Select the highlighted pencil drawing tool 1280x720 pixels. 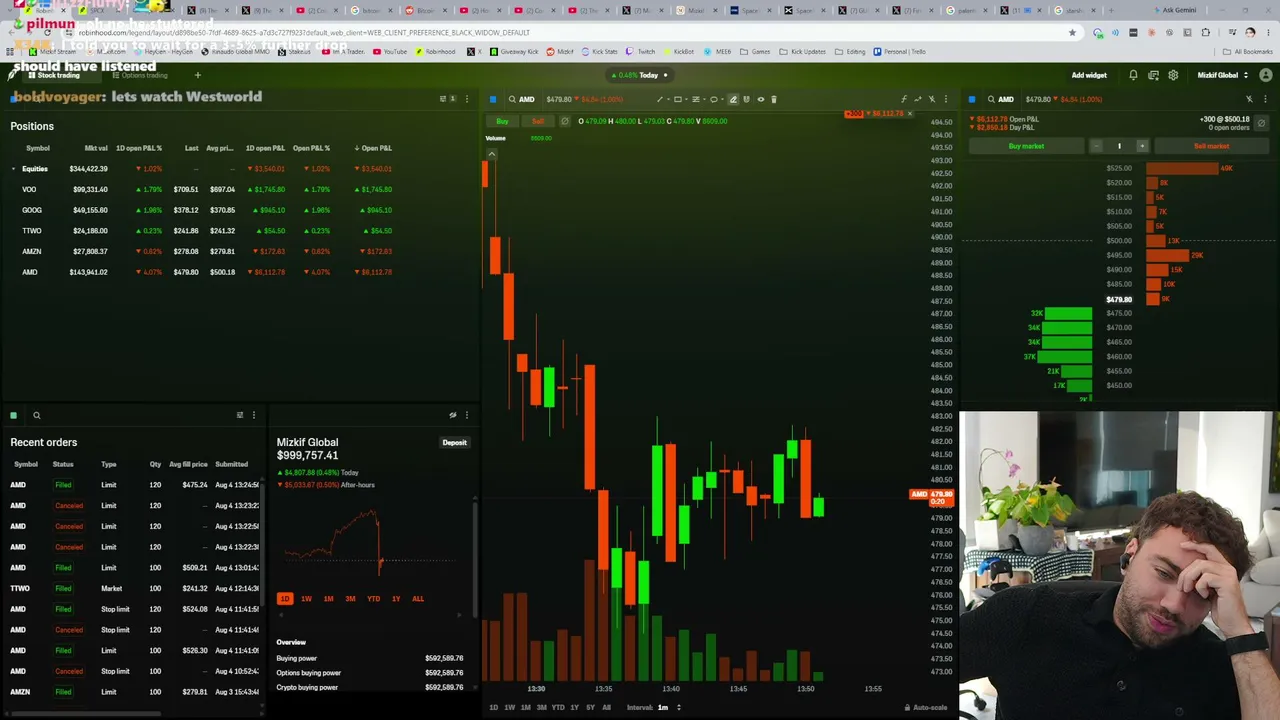pyautogui.click(x=733, y=99)
